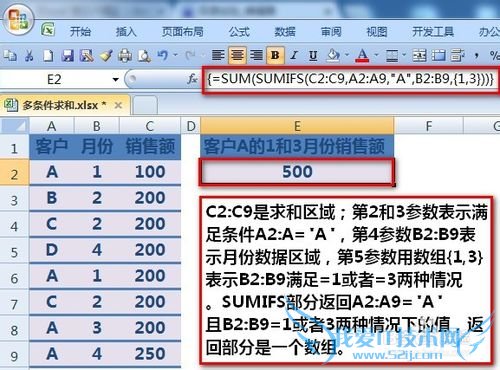
Task: Click the Borders icon
Action: coord(392,55)
